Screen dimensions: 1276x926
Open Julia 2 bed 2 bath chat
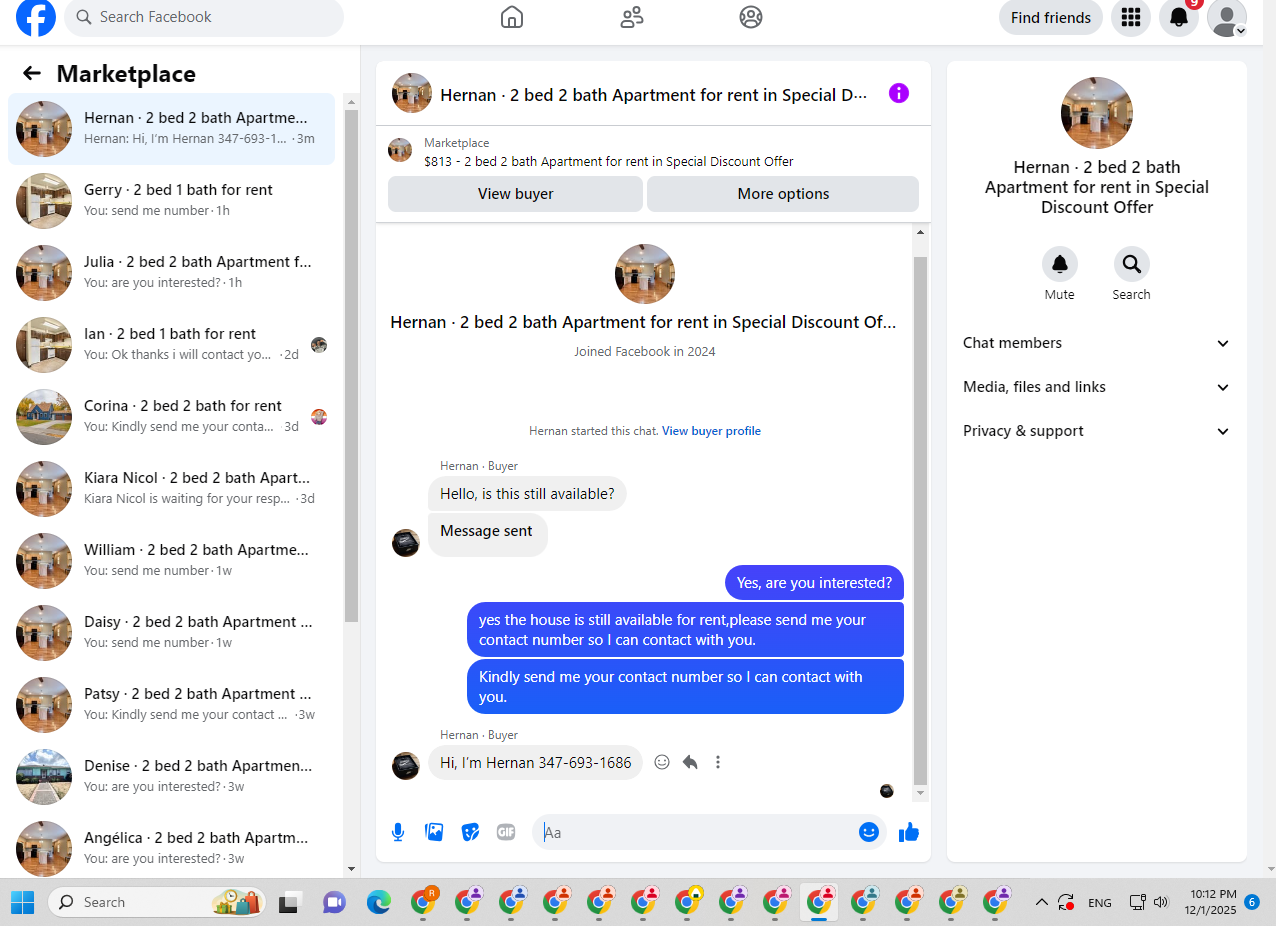pos(172,273)
